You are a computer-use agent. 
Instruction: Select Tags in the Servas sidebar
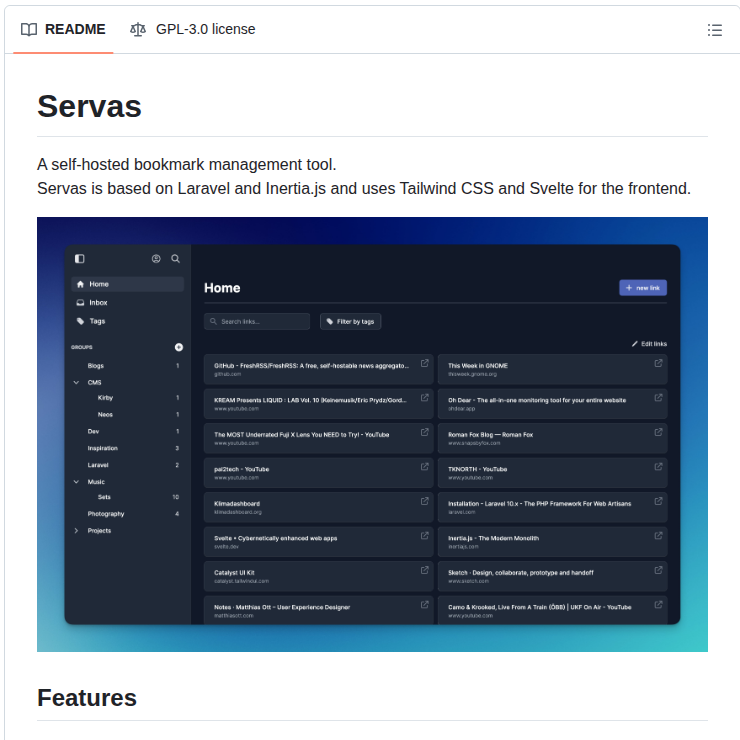[97, 321]
